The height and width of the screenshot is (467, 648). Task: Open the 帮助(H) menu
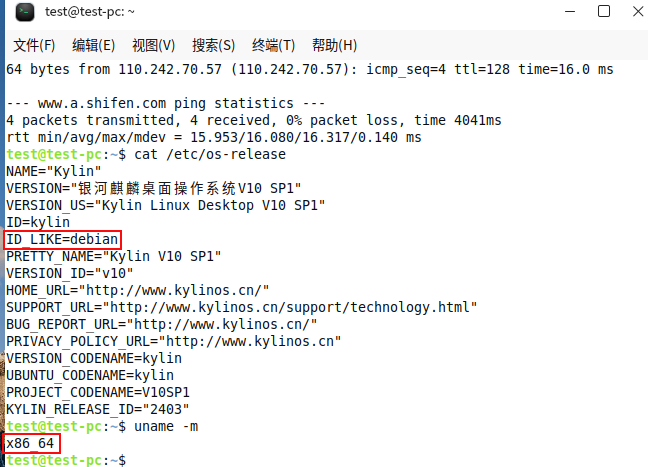coord(334,45)
